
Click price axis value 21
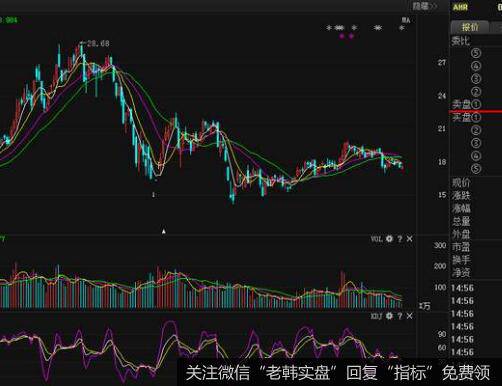click(442, 129)
